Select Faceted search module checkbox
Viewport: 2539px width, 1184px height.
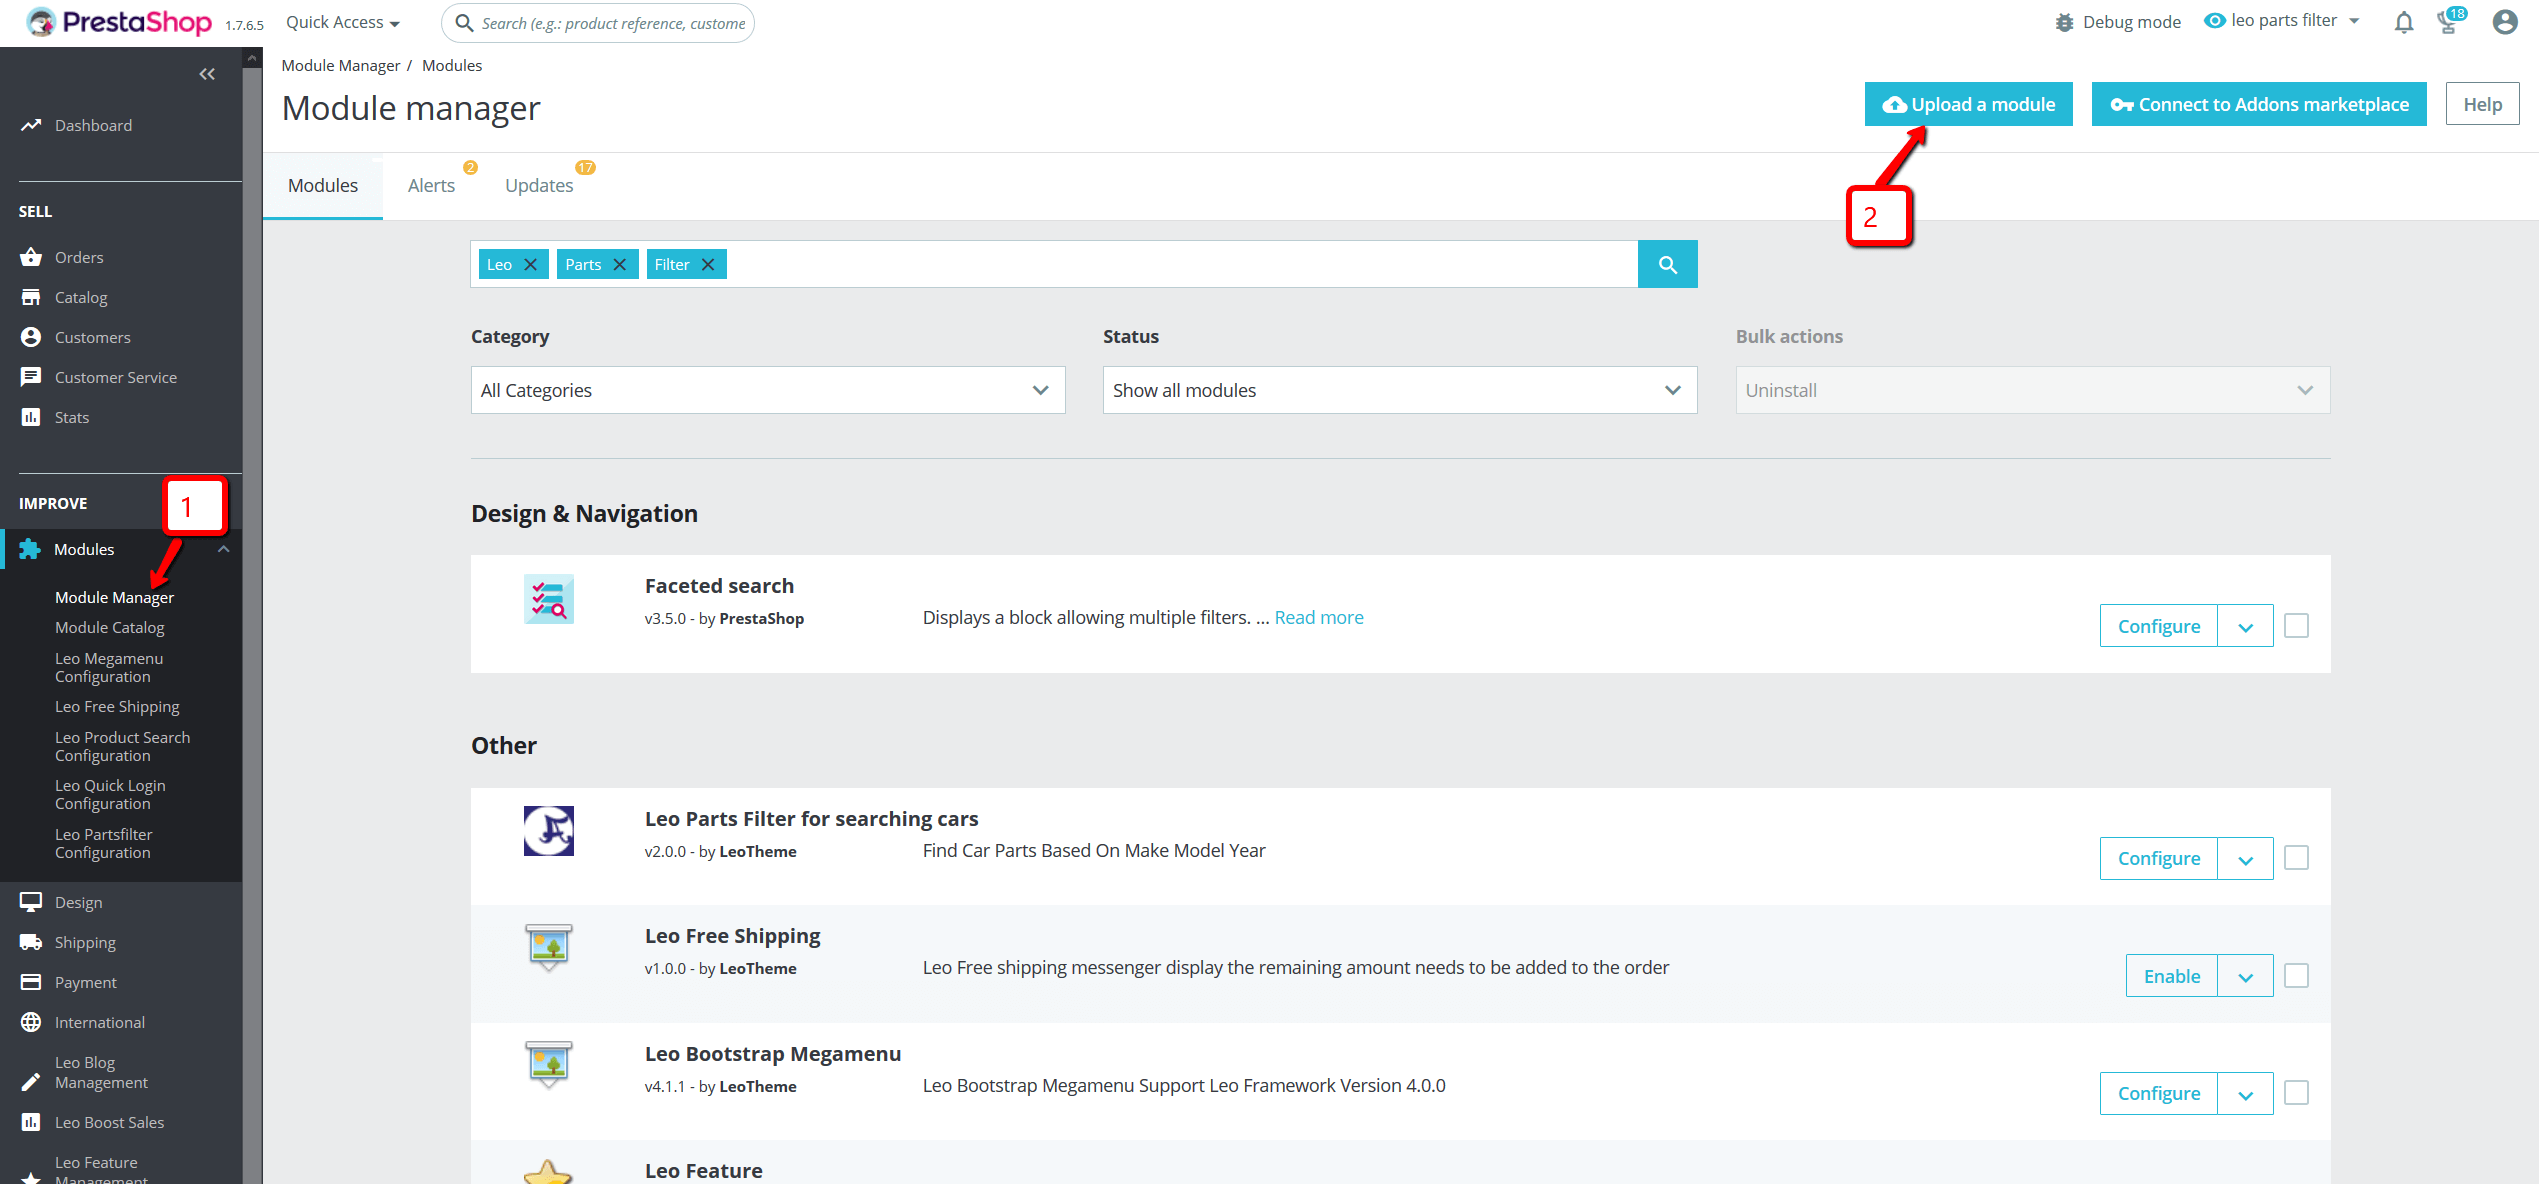tap(2297, 626)
